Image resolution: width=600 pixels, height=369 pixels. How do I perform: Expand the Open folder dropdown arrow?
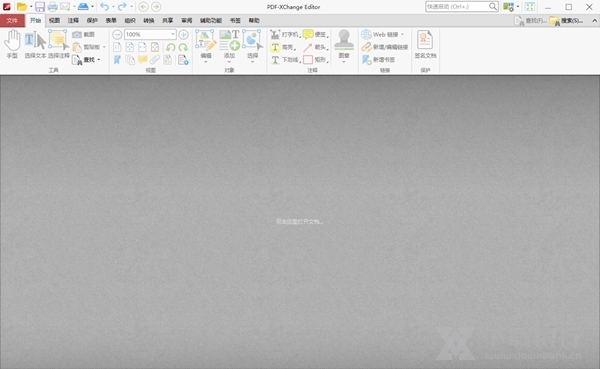31,7
